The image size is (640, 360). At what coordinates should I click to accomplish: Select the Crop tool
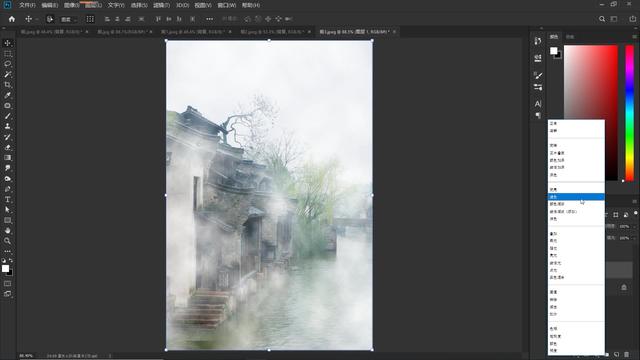(7, 85)
